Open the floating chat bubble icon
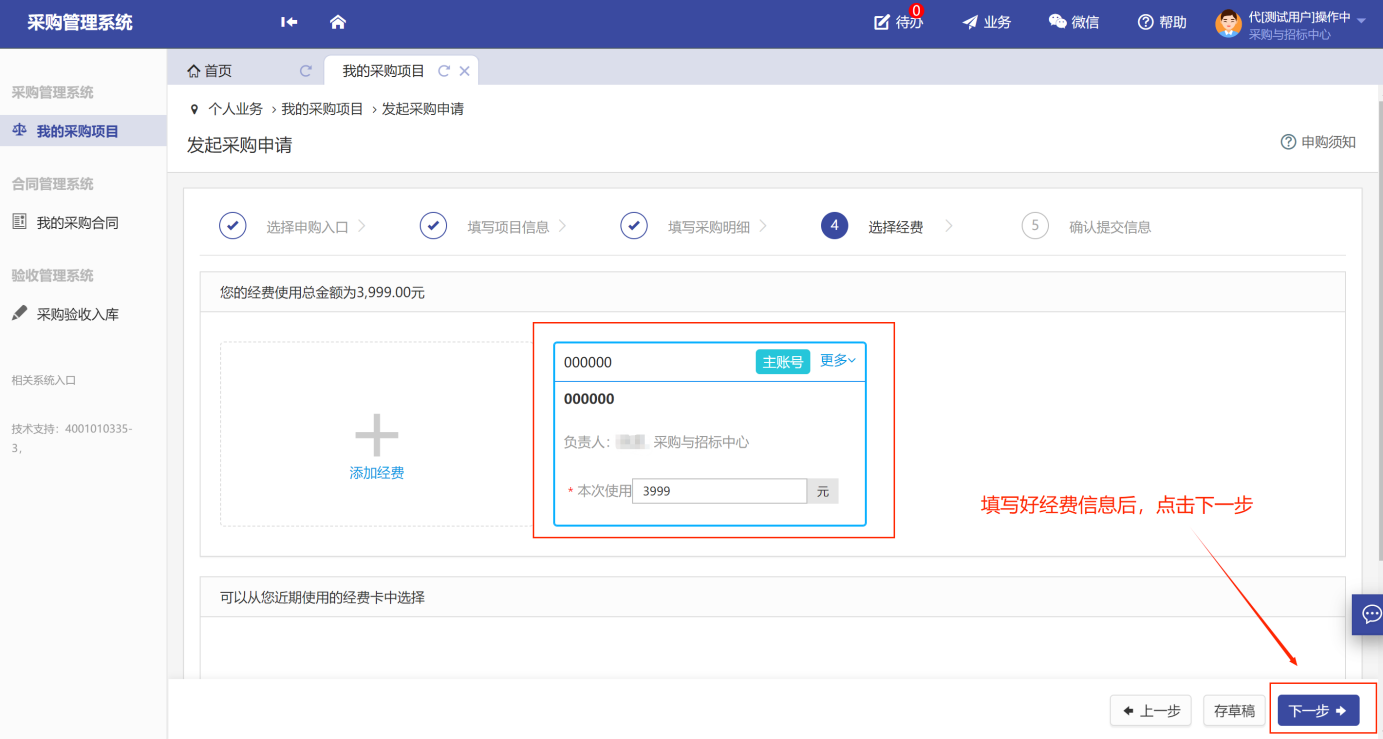Screen dimensions: 1383x739 1370,614
